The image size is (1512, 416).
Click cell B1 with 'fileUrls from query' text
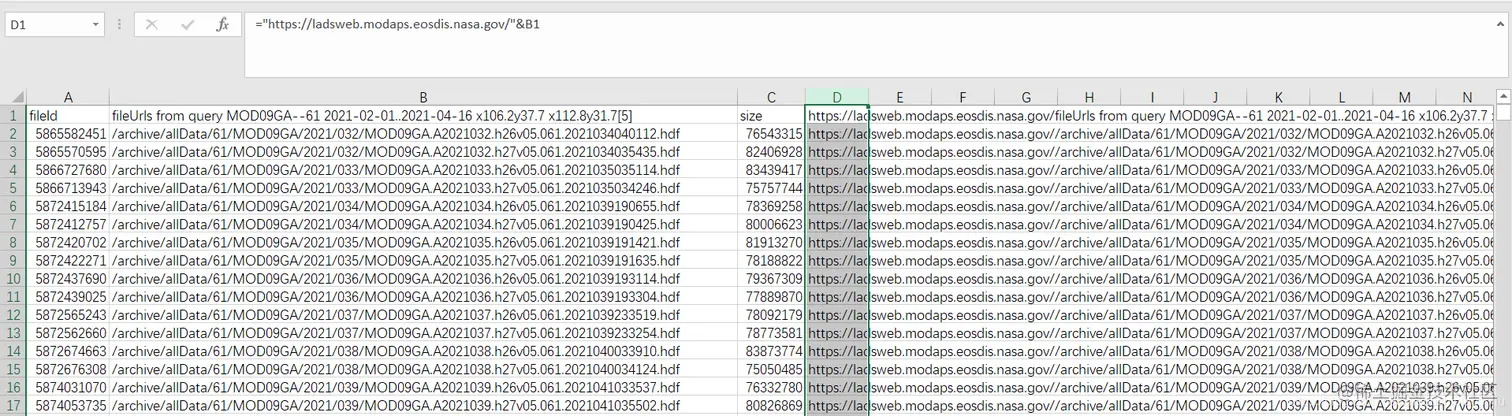click(423, 116)
